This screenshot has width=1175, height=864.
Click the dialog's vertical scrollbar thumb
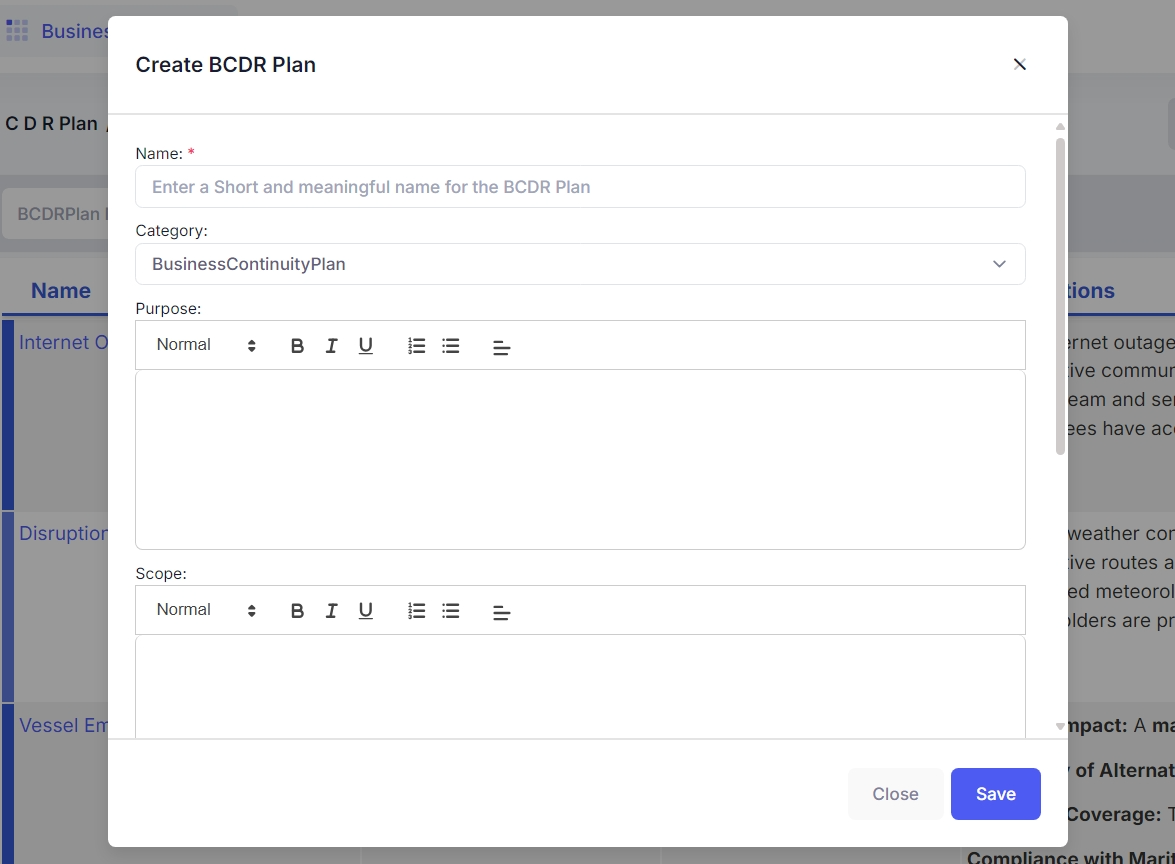coord(1060,295)
